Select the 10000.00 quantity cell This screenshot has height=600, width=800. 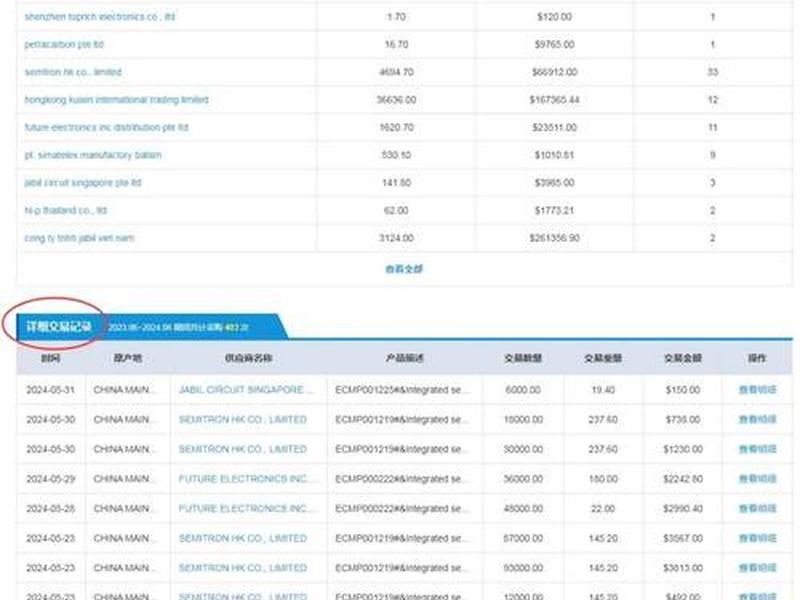point(523,419)
